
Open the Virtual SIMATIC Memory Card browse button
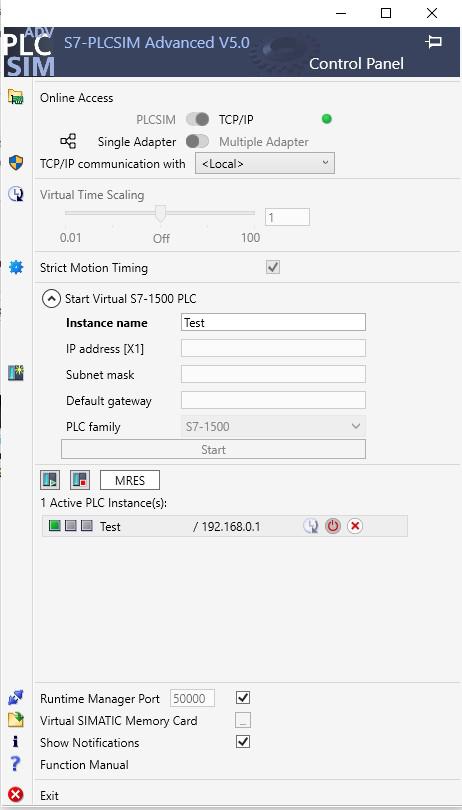243,720
